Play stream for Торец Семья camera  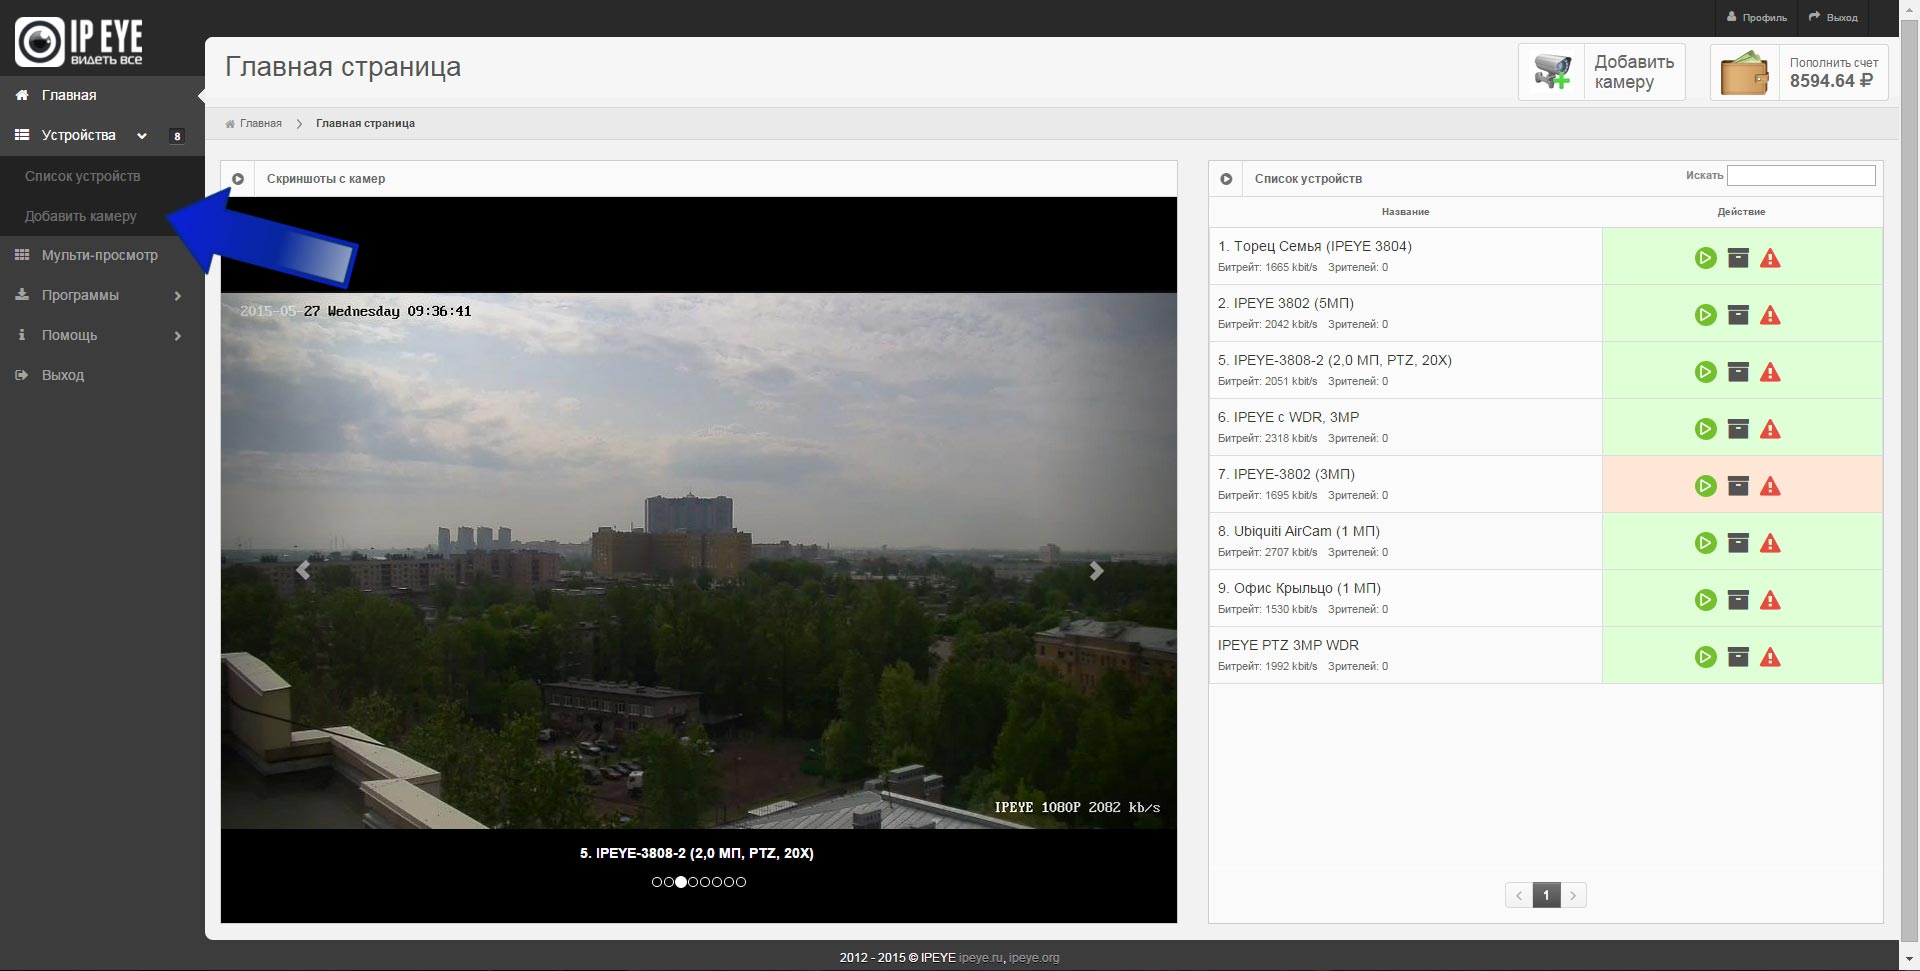point(1705,258)
